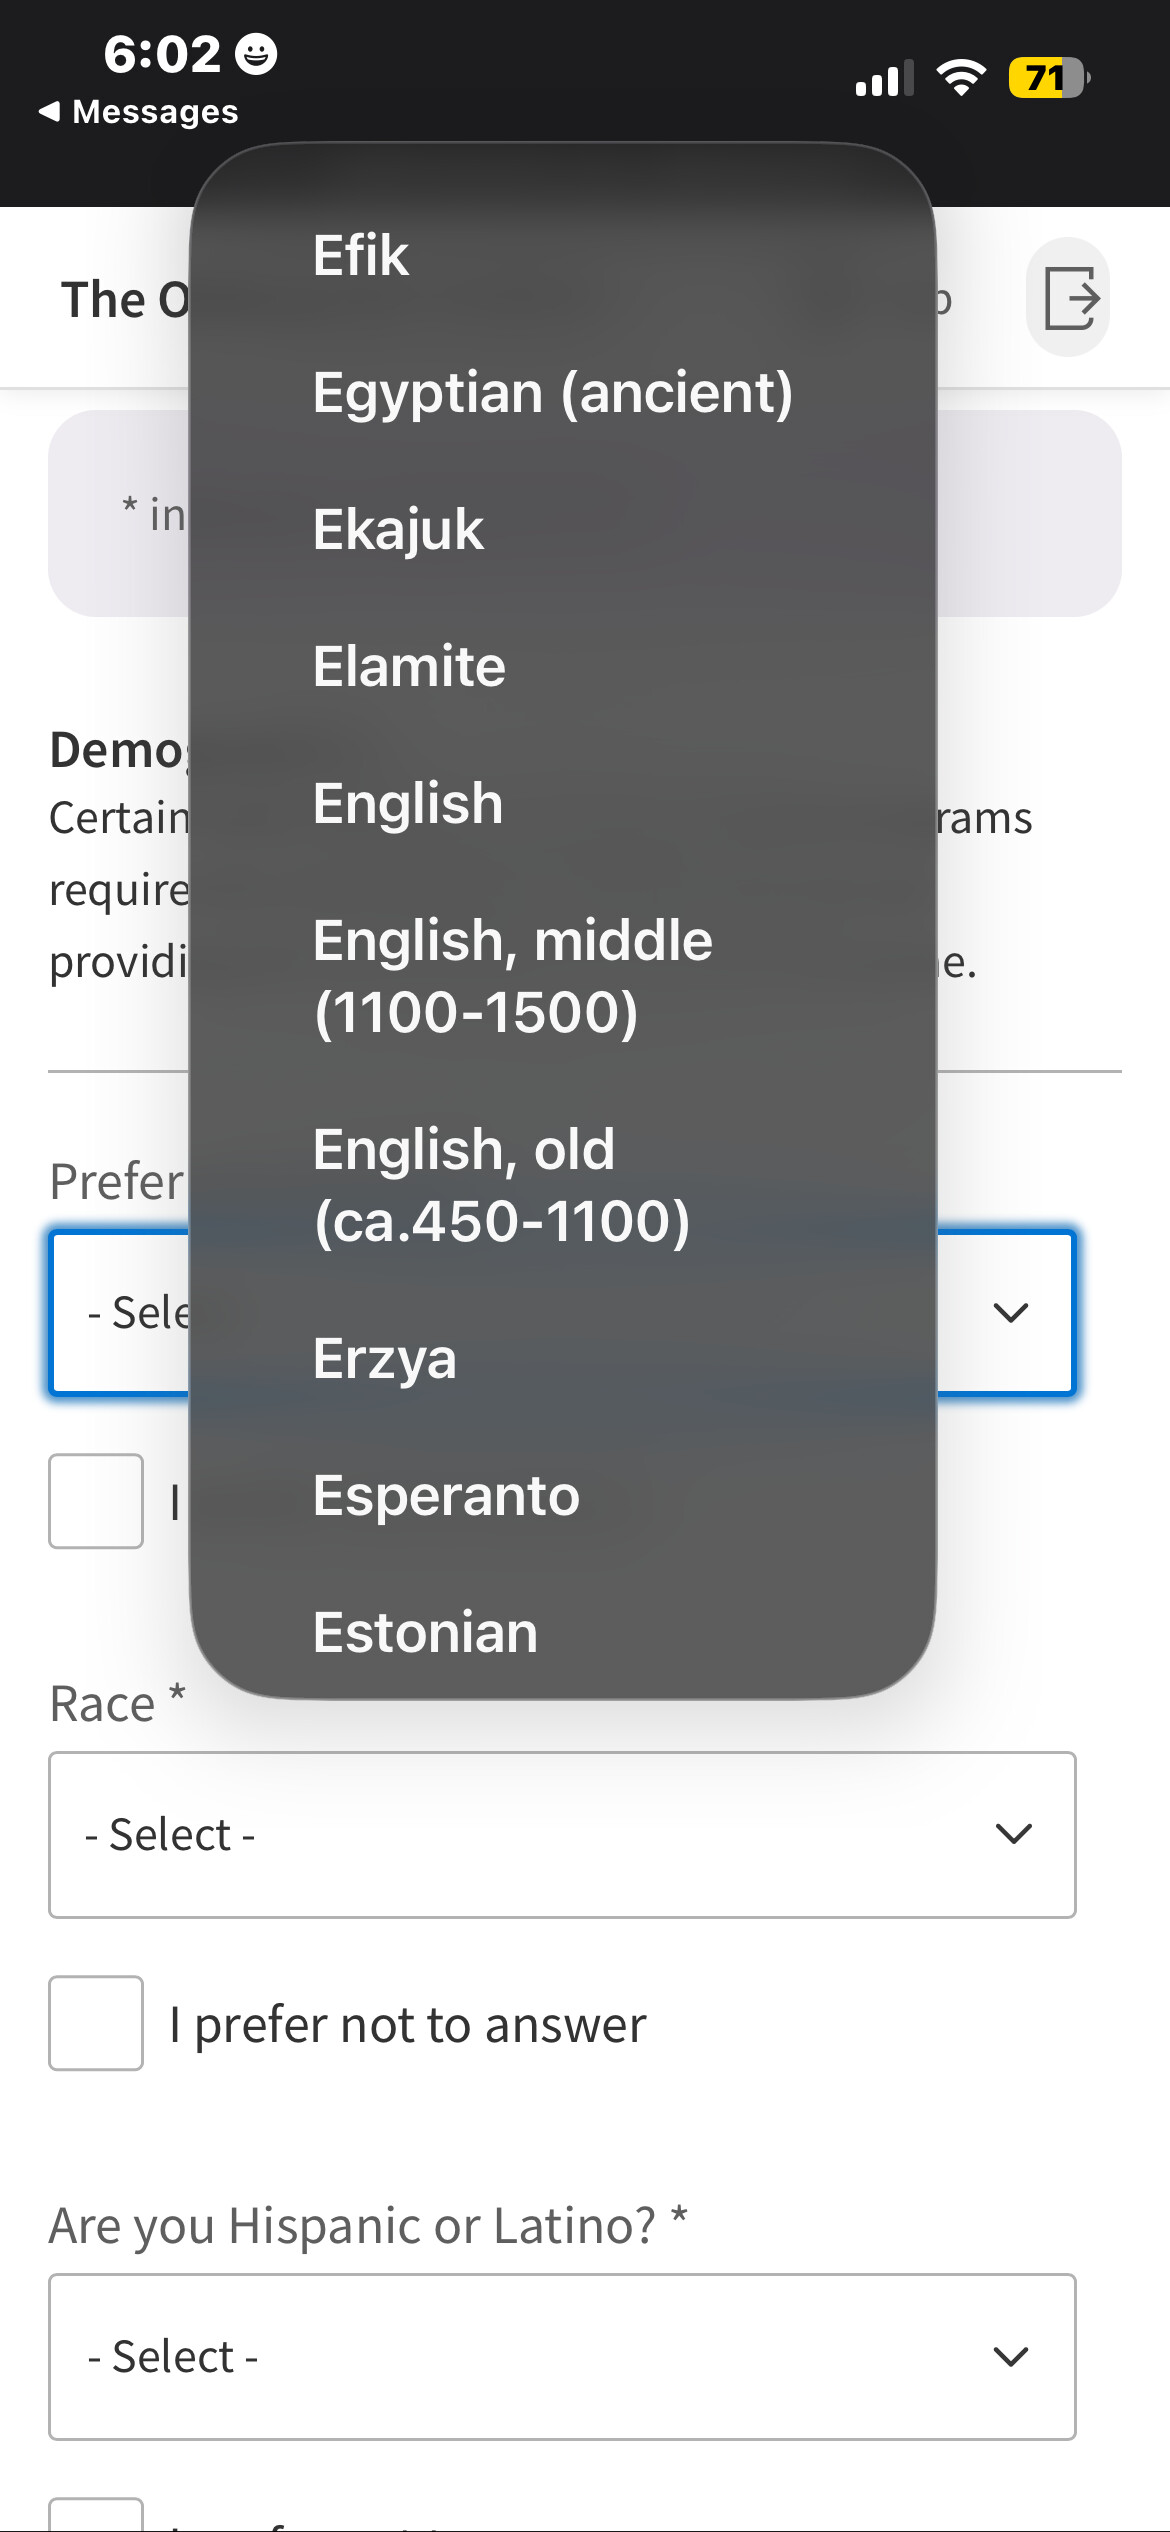The width and height of the screenshot is (1170, 2532).
Task: Toggle the checkbox below preferred language
Action: coord(96,1501)
